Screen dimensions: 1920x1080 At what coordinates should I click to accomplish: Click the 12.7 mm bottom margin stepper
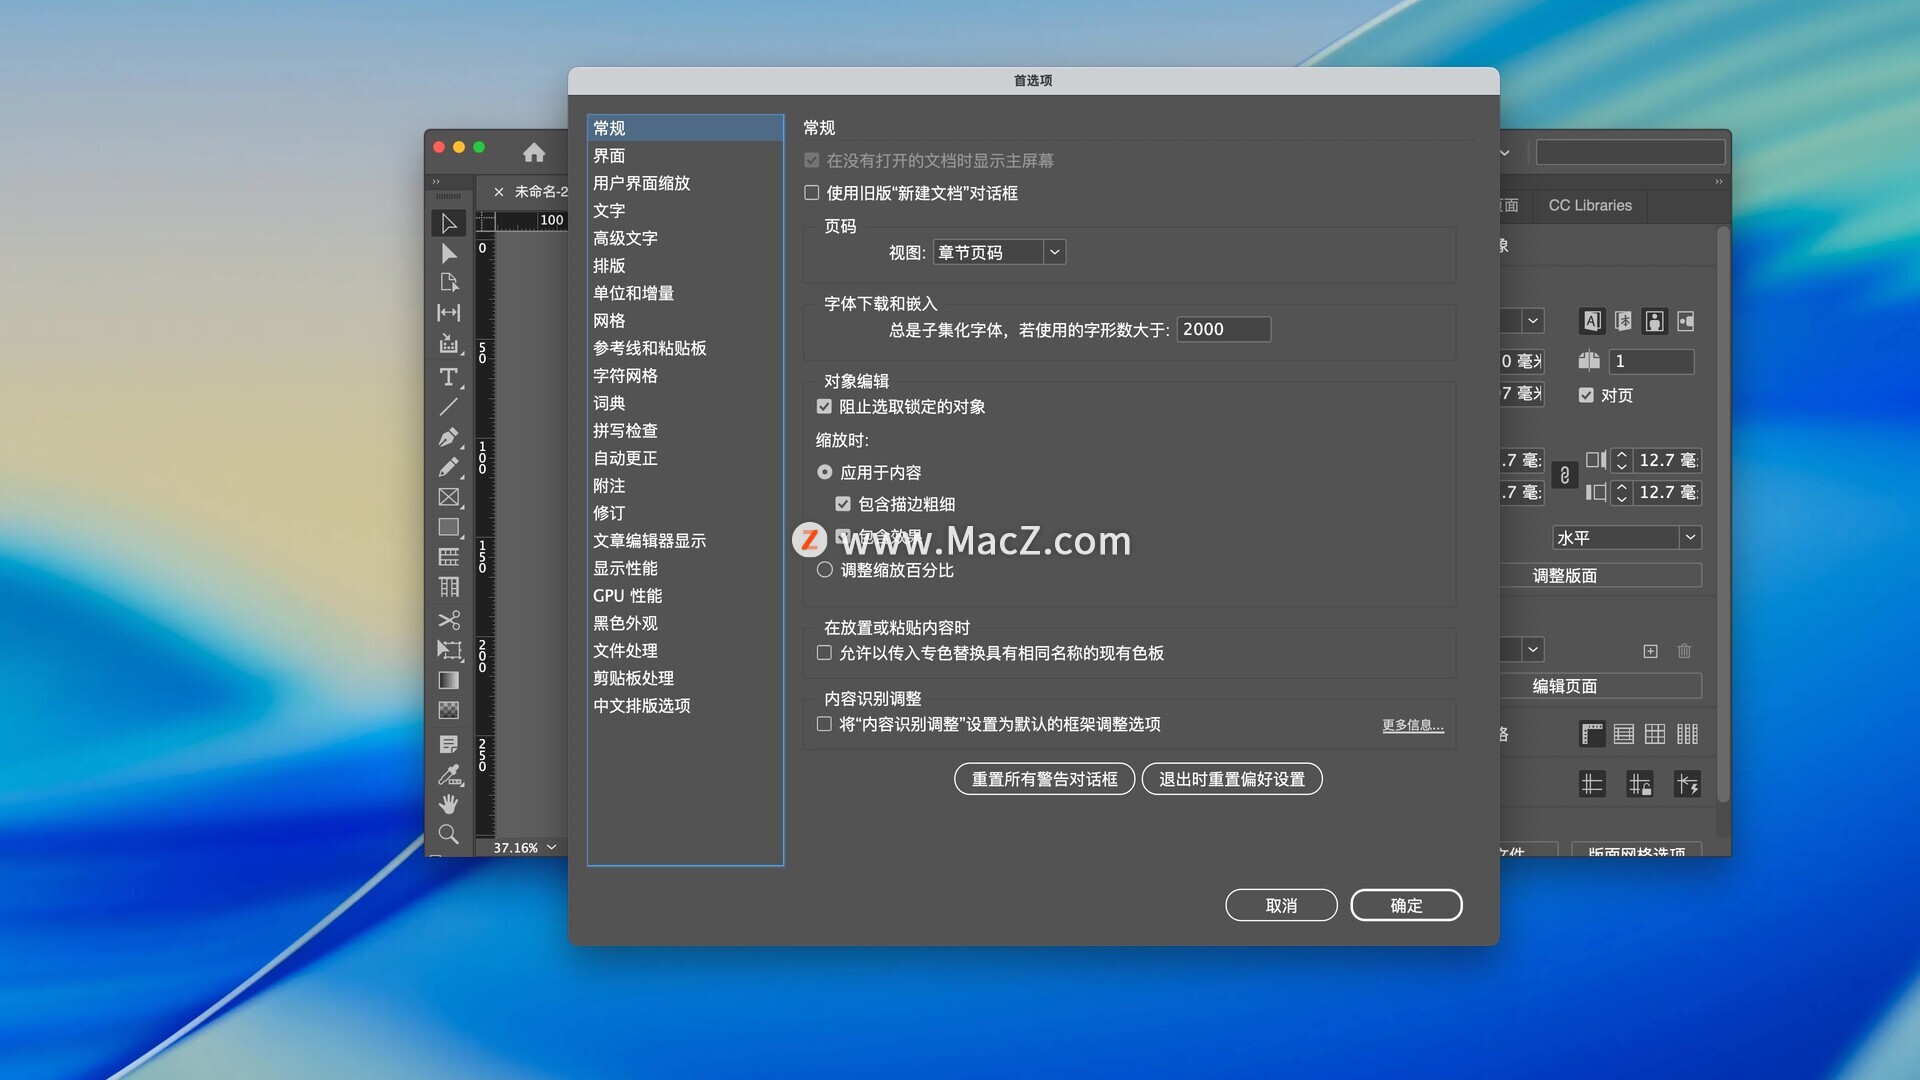click(x=1622, y=492)
